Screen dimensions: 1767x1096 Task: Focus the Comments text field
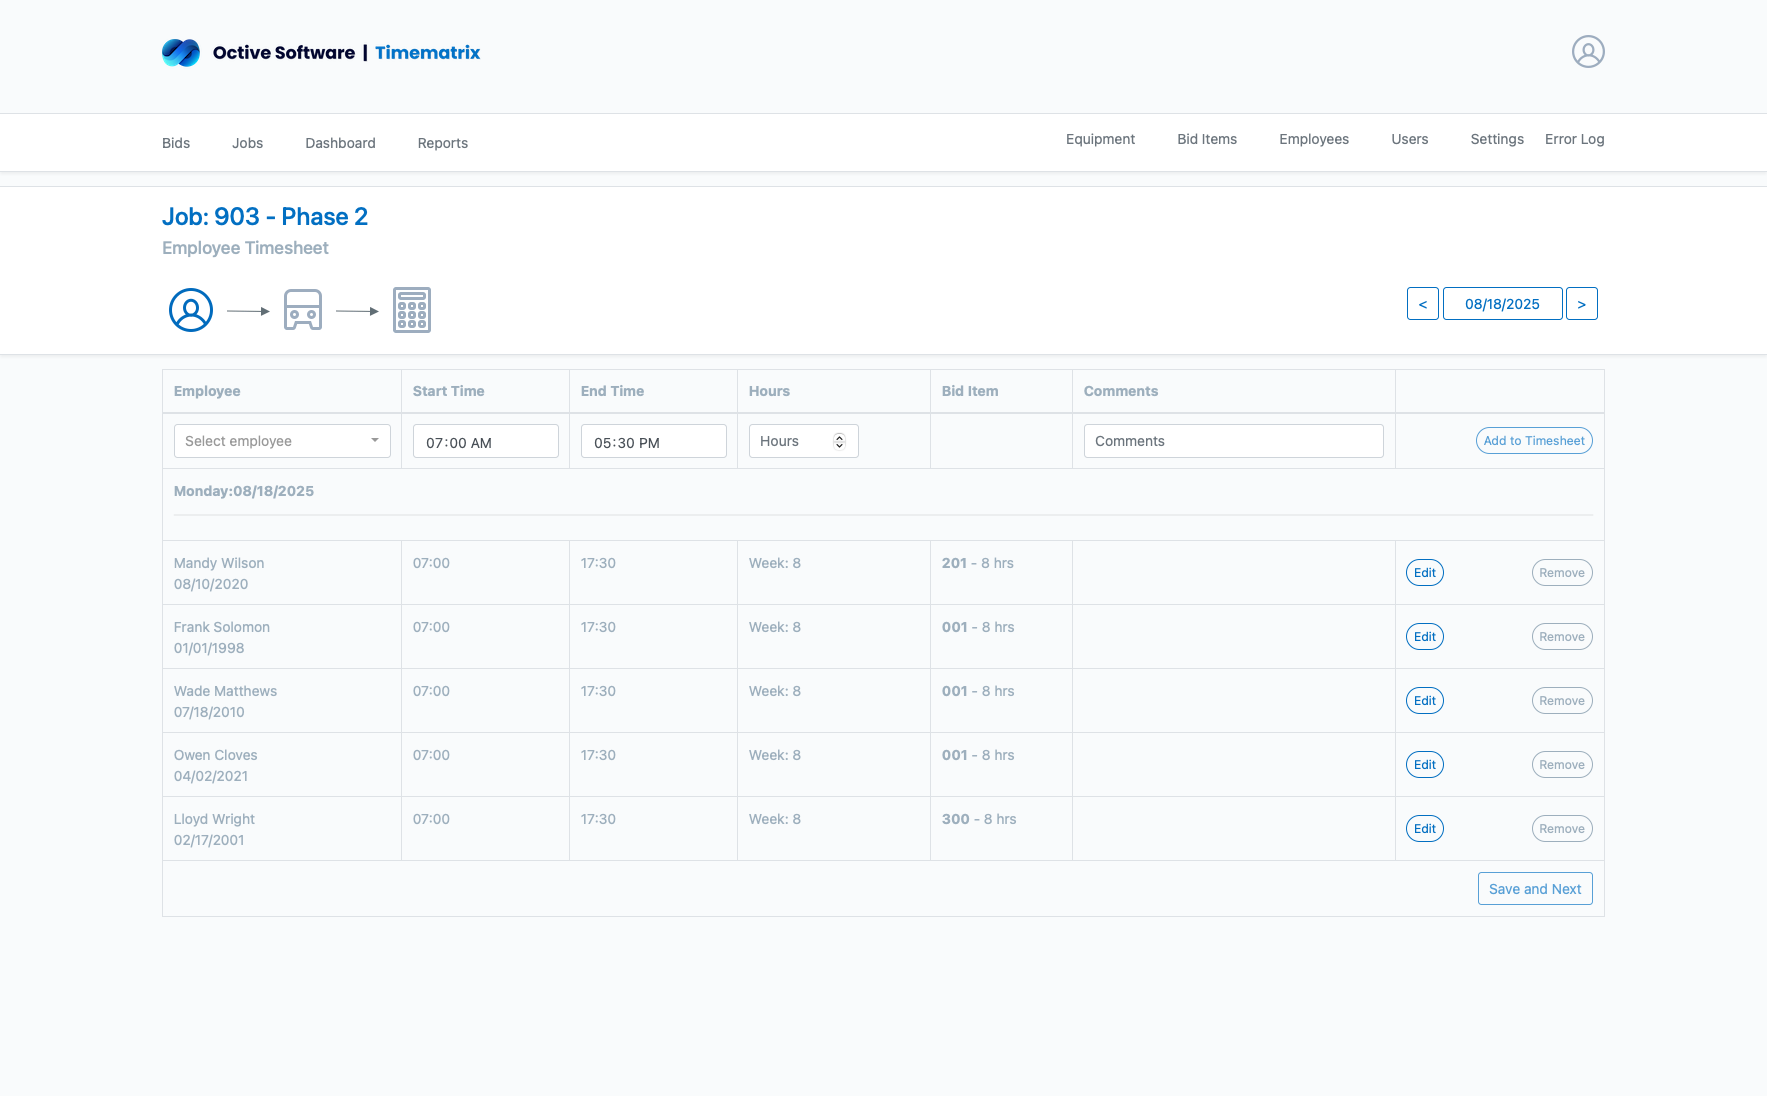pyautogui.click(x=1233, y=441)
